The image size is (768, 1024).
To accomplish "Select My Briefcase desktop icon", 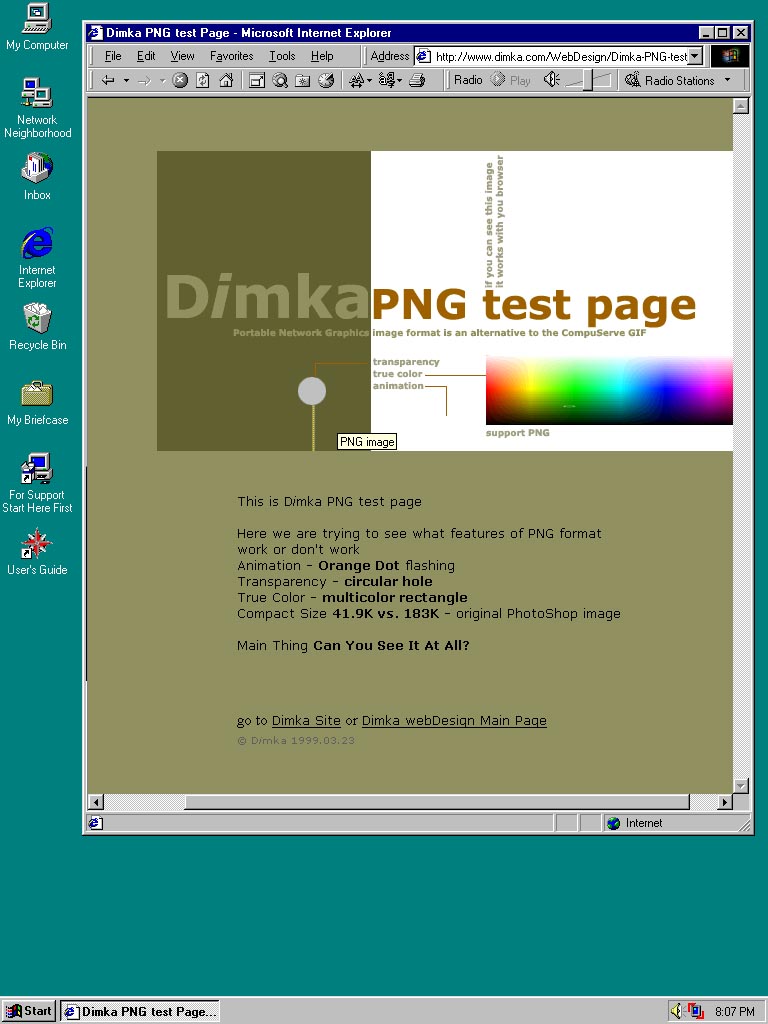I will 37,403.
